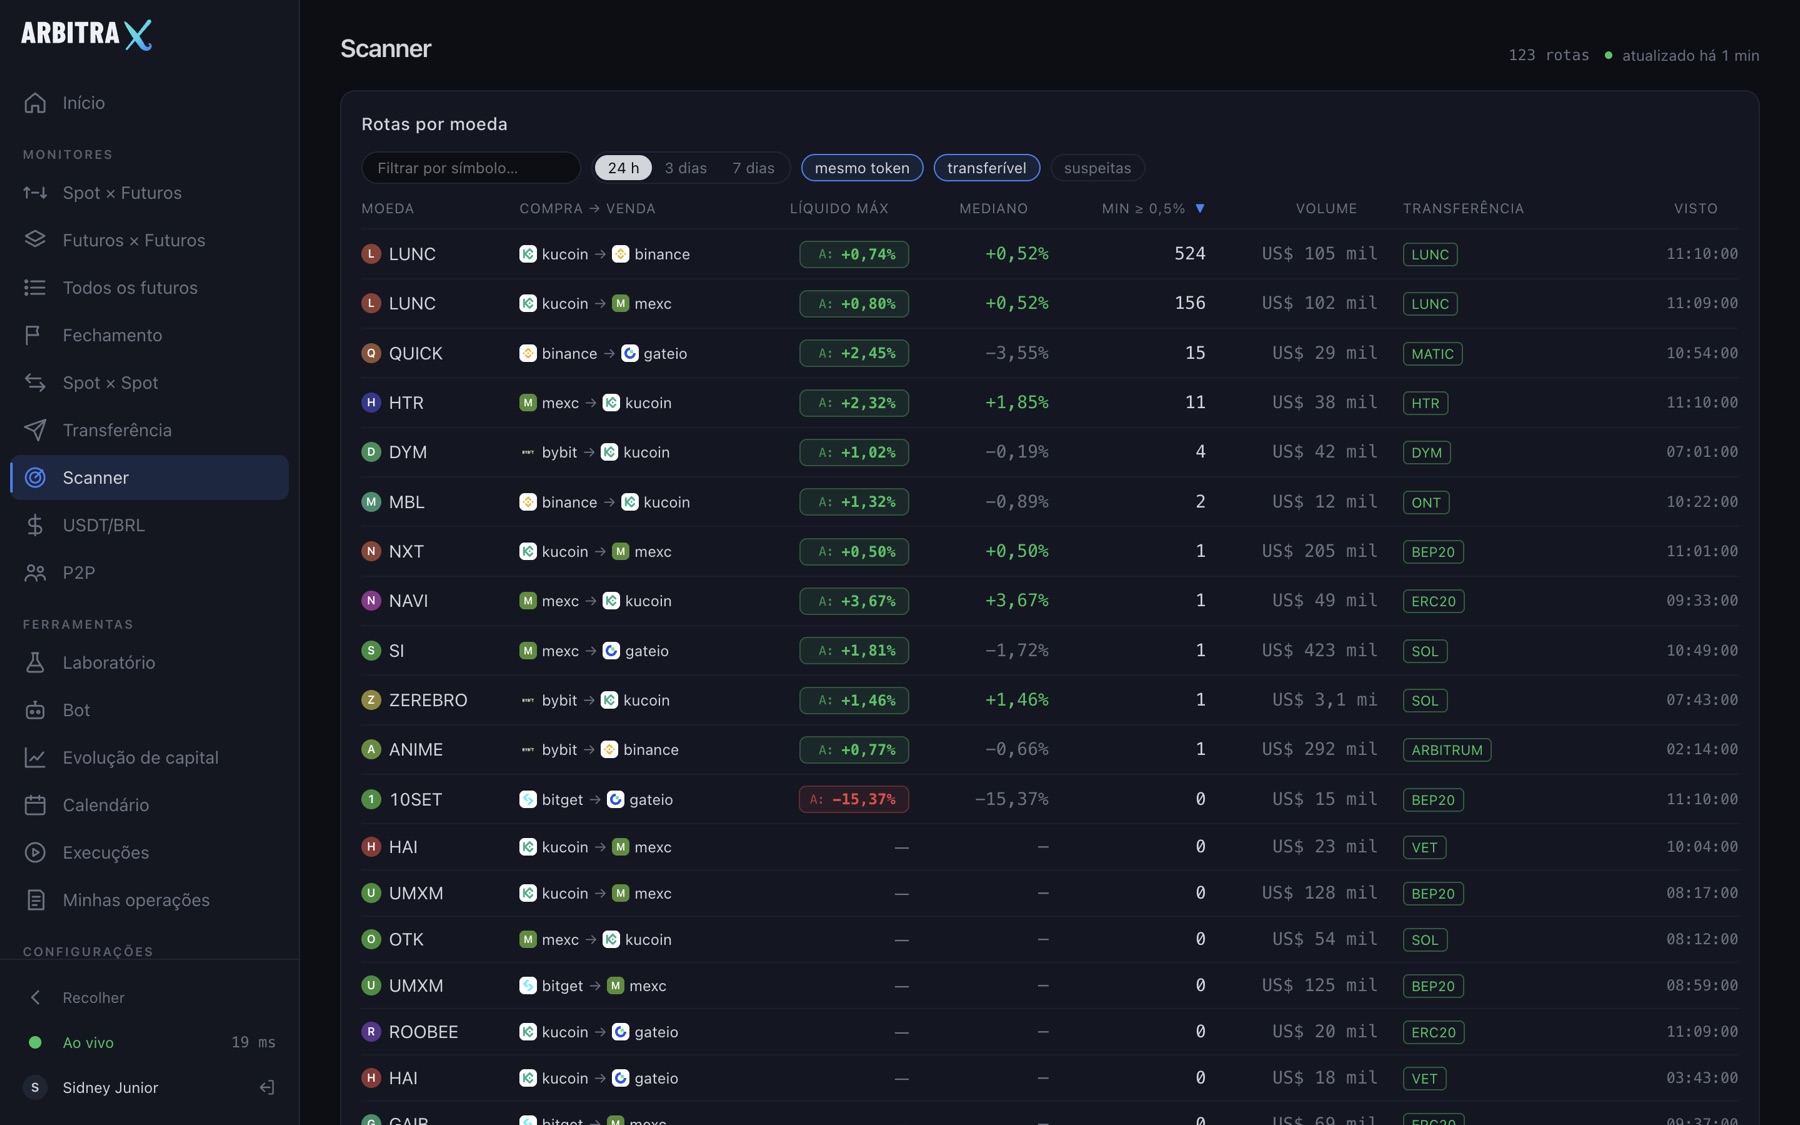Open Todos os futuros list icon

35,288
